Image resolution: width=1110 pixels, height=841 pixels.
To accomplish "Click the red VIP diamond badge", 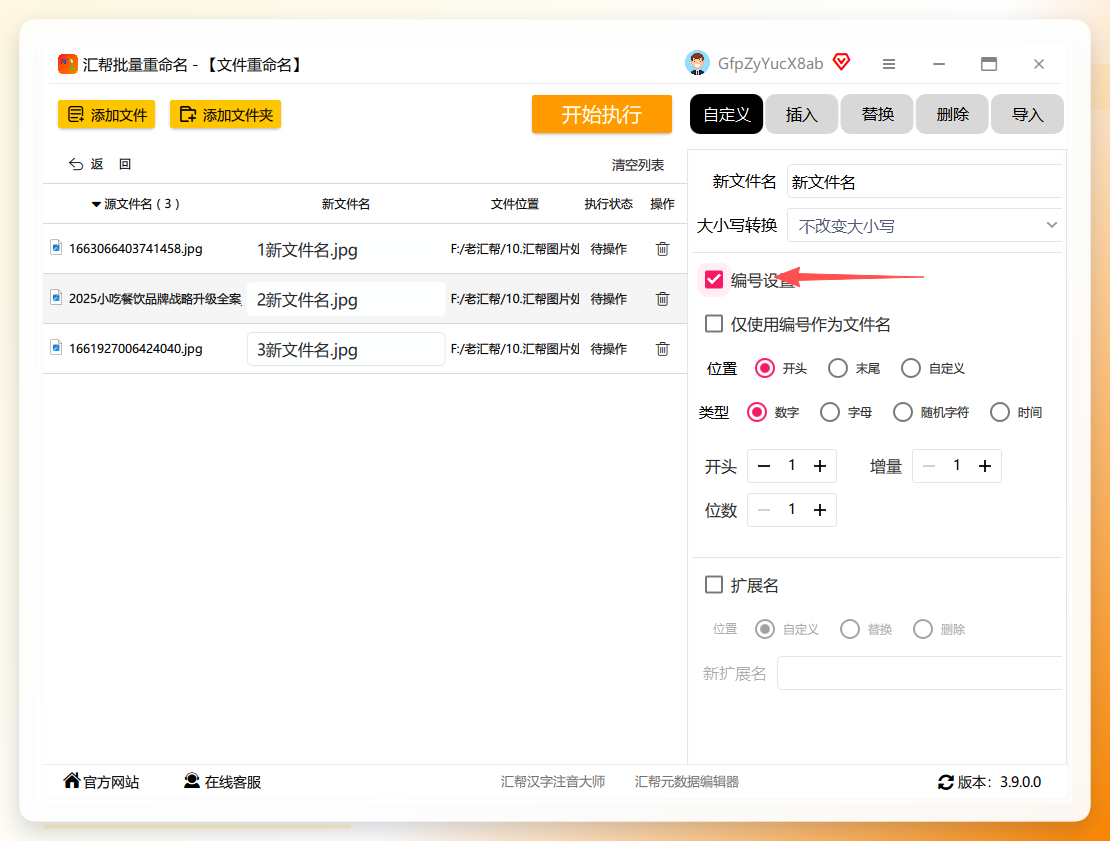I will coord(841,62).
